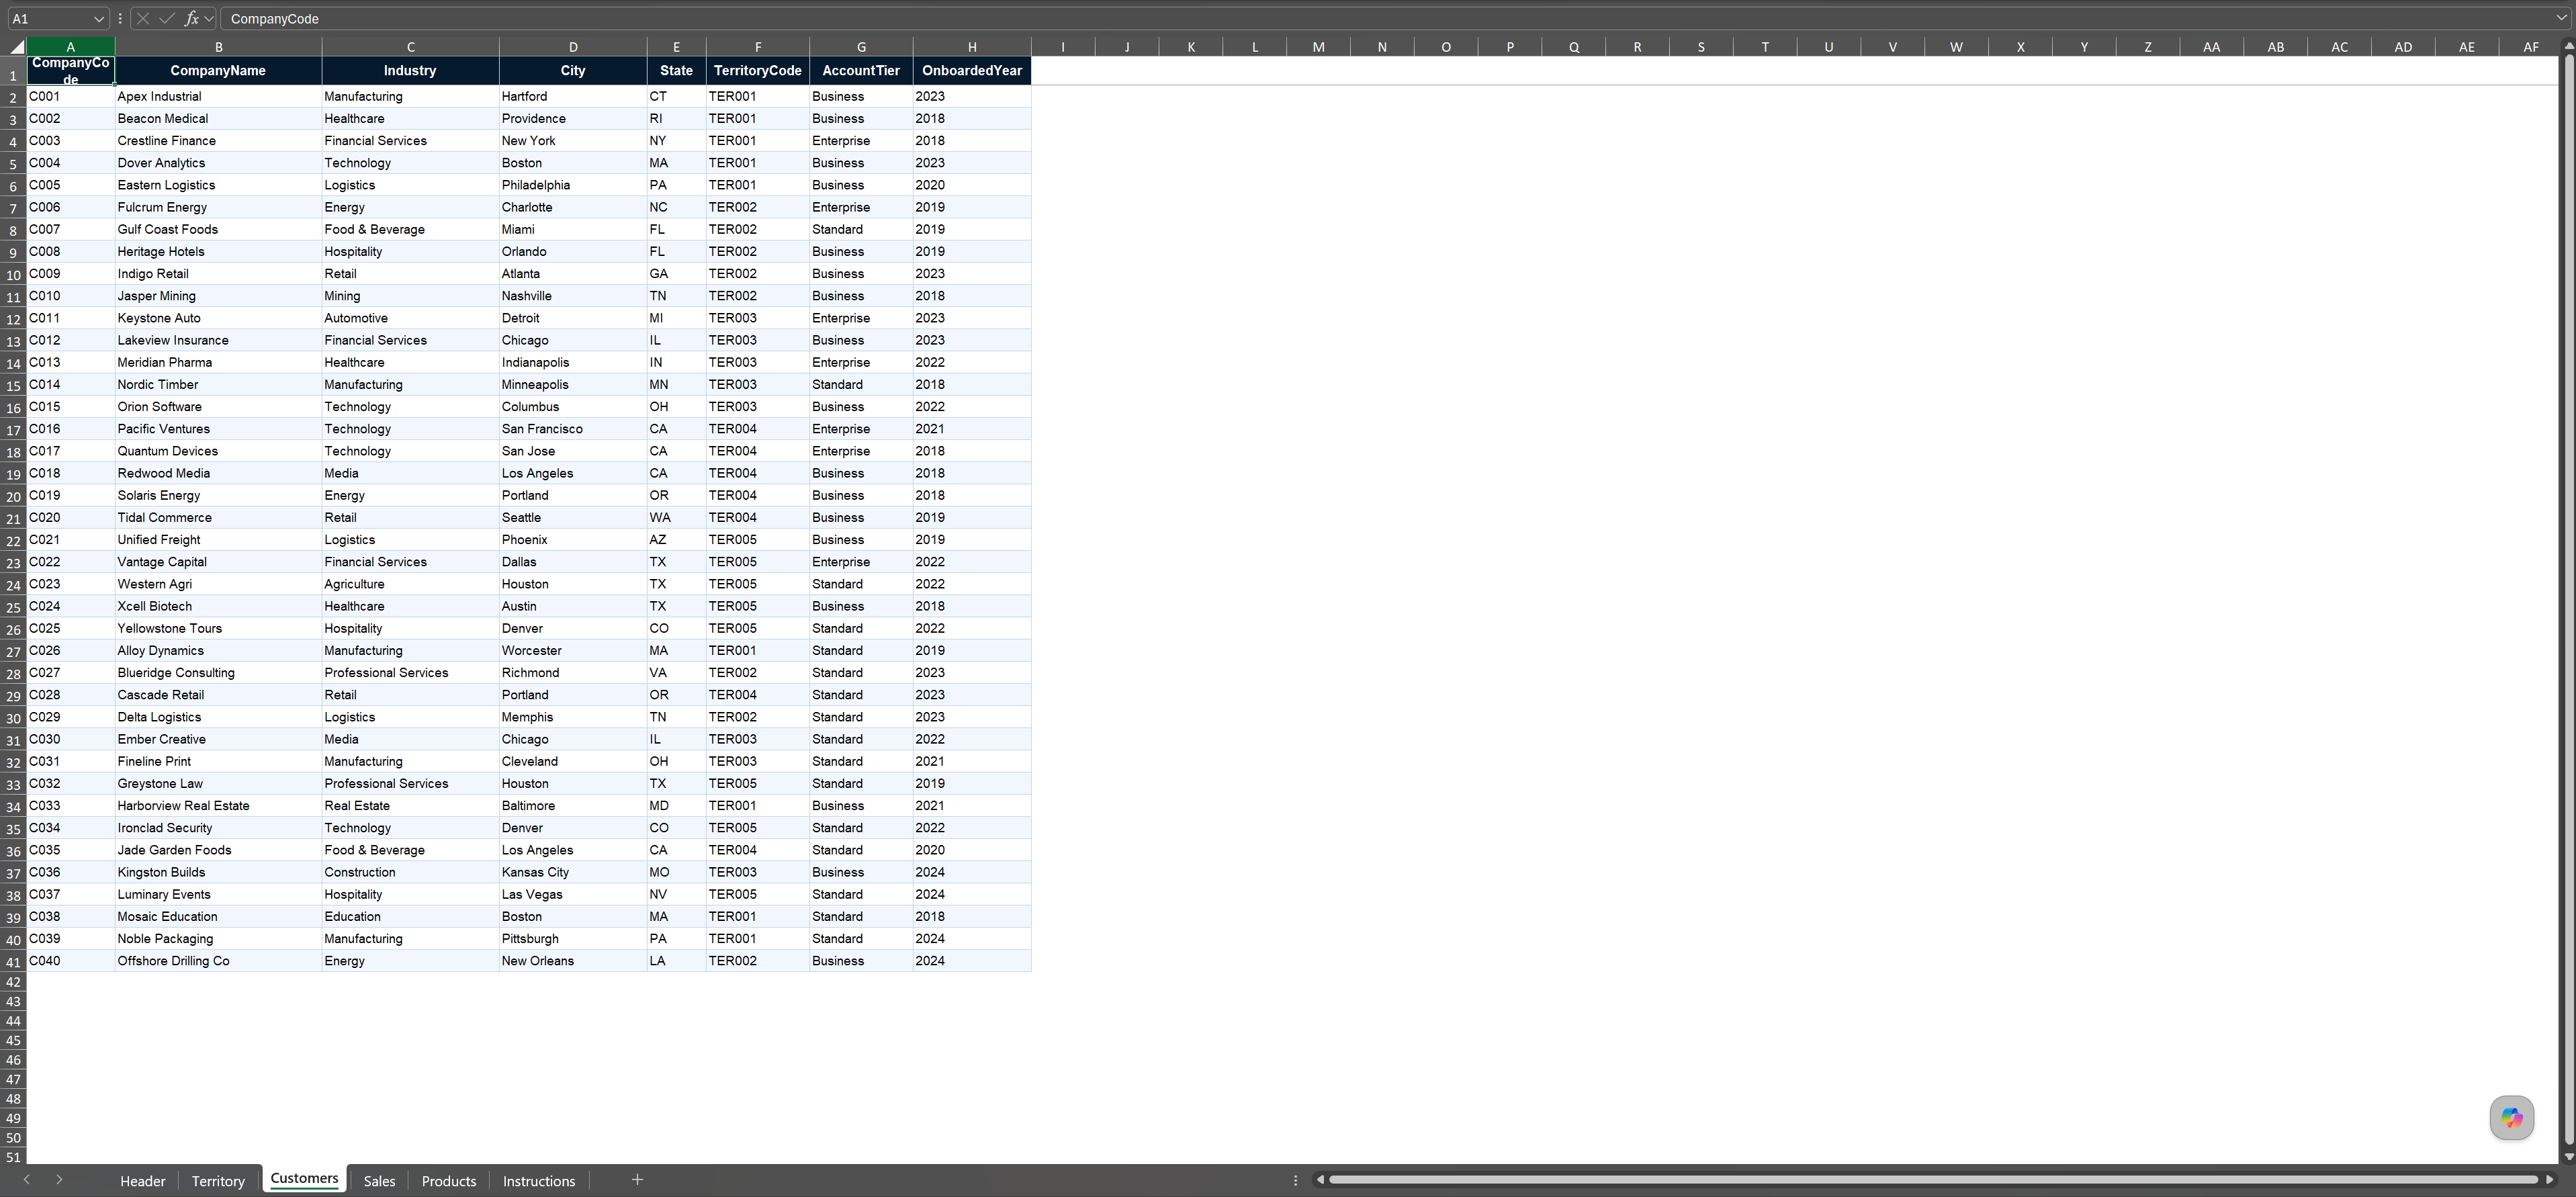Add a new sheet with plus icon

[637, 1180]
